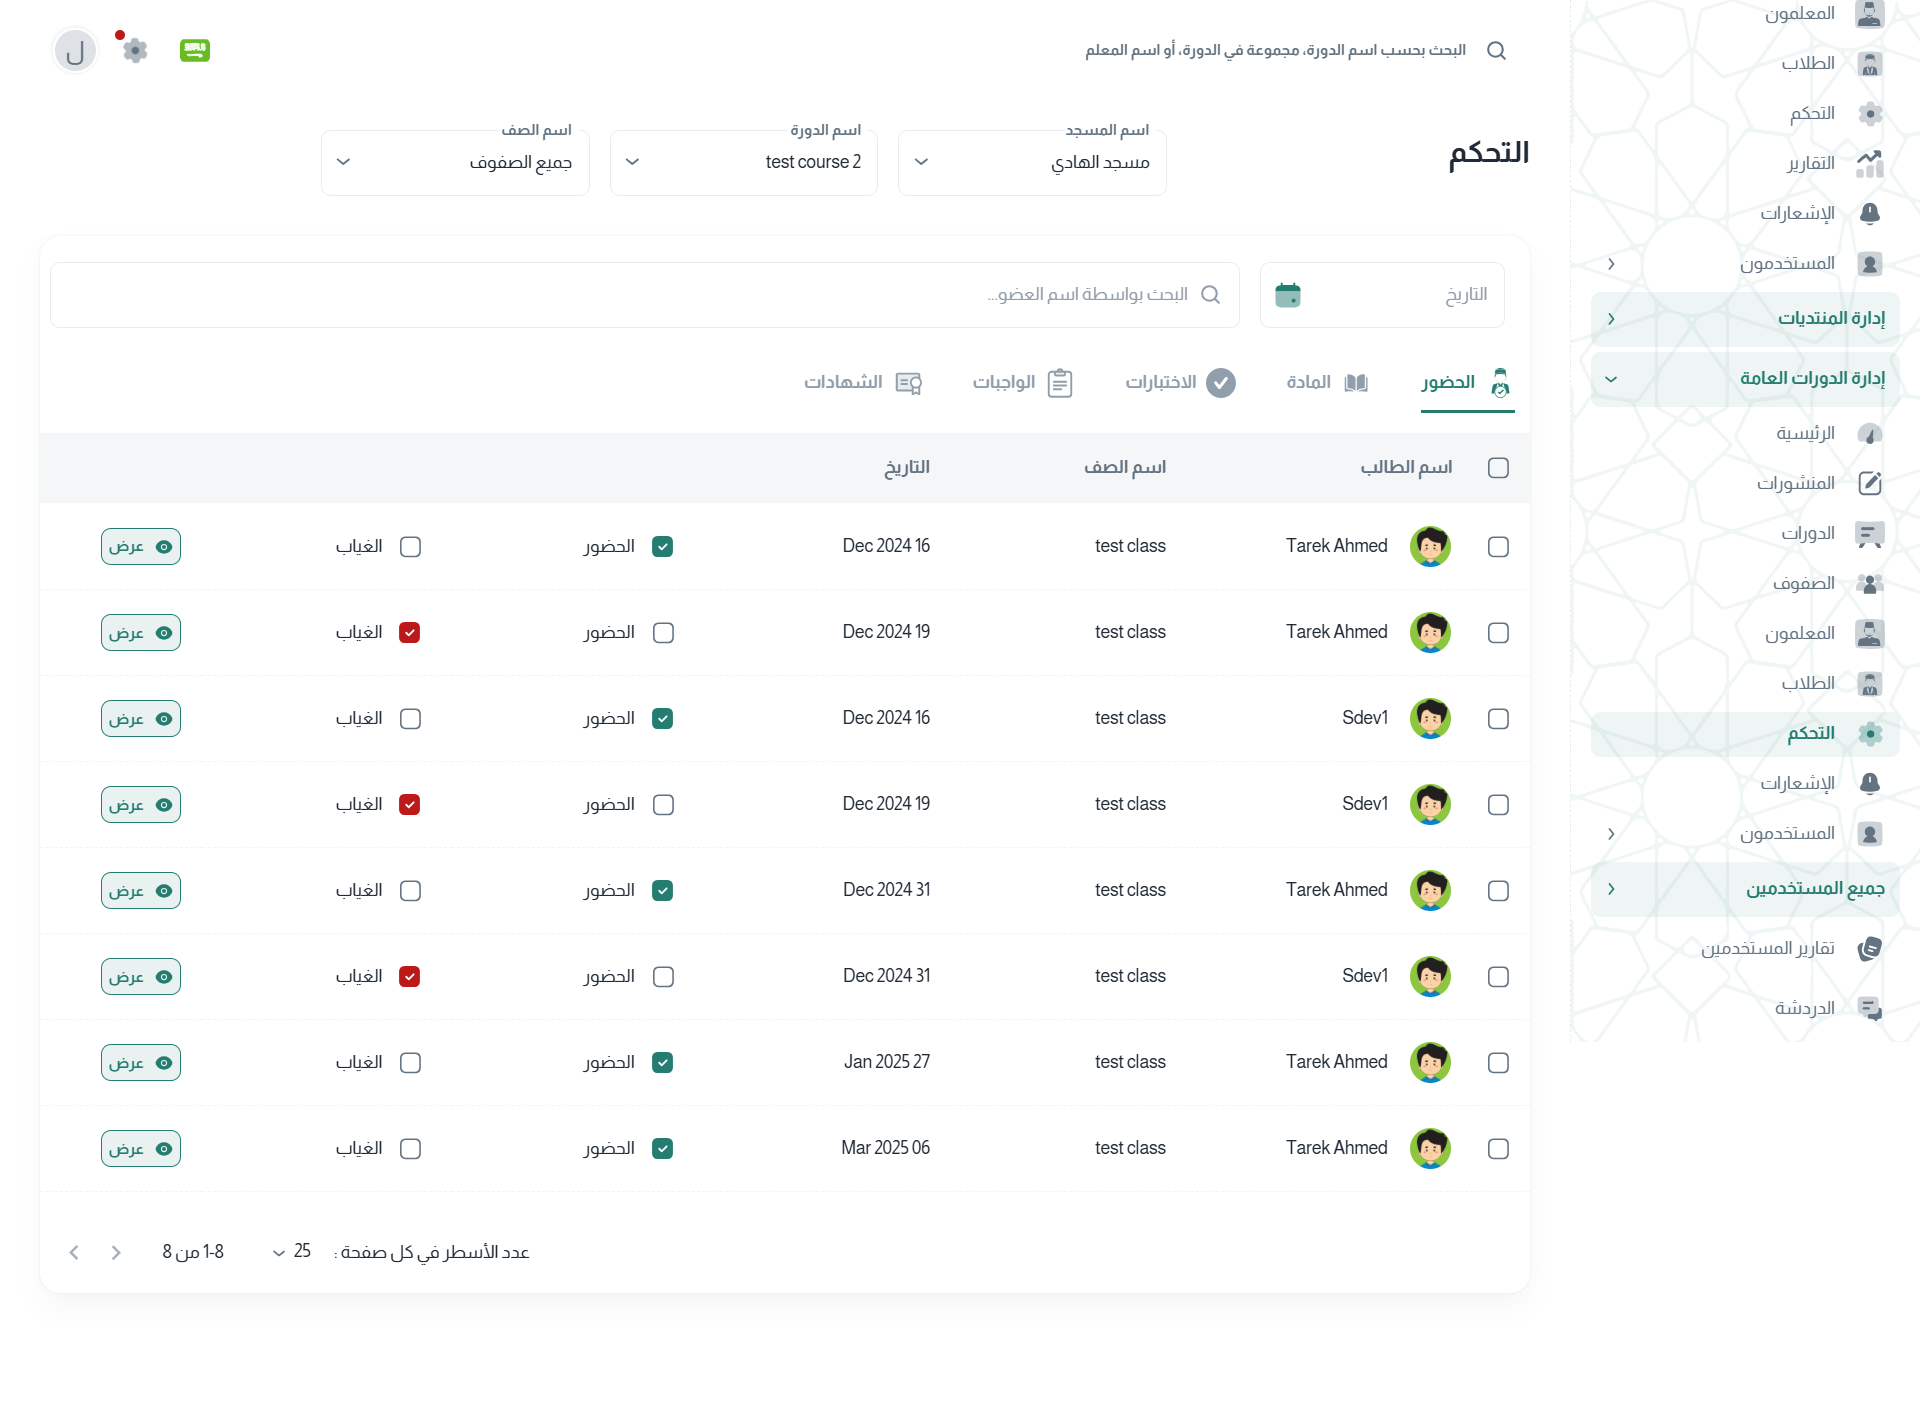Switch to الشهادات certificates tab
The image size is (1920, 1402).
pyautogui.click(x=862, y=383)
